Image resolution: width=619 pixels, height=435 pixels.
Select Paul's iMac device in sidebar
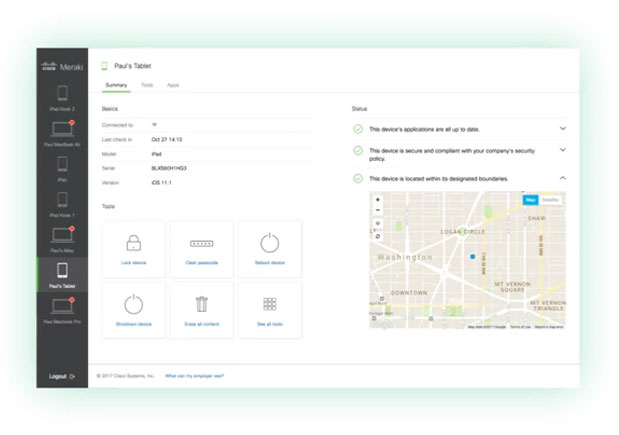(x=62, y=238)
